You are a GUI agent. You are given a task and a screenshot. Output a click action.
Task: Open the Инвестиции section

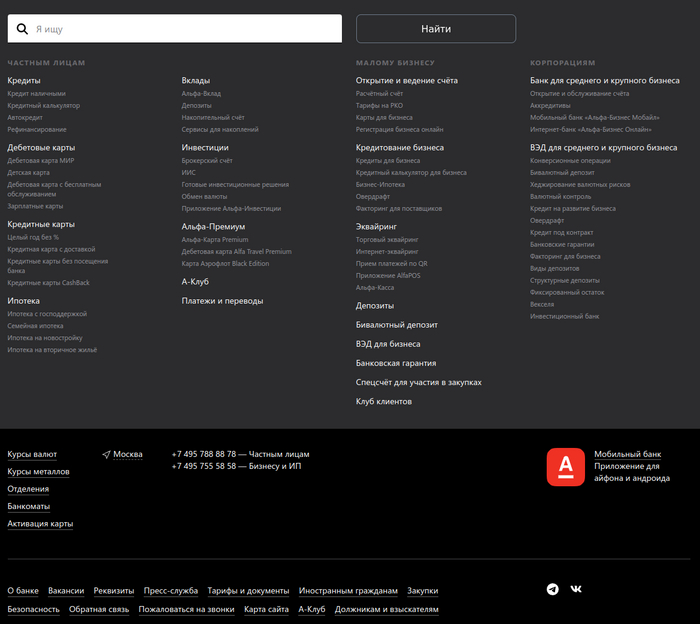pyautogui.click(x=205, y=148)
